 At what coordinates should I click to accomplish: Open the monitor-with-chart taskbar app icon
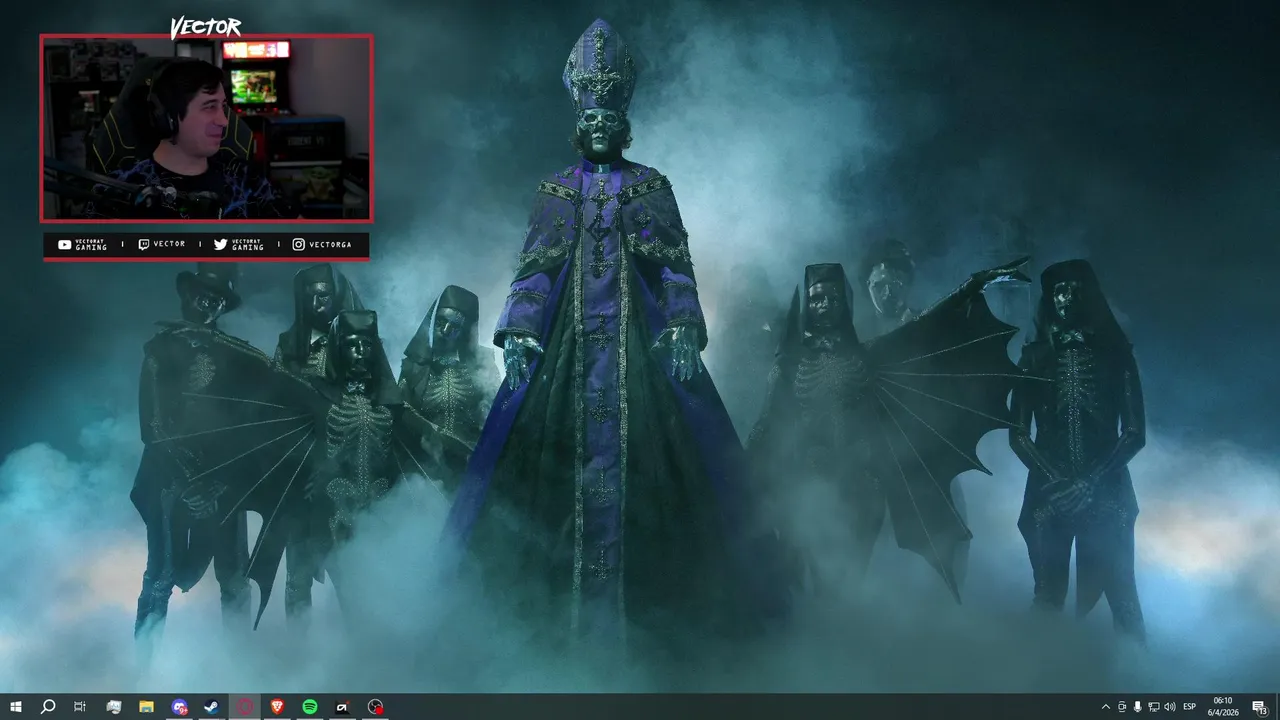tap(114, 707)
